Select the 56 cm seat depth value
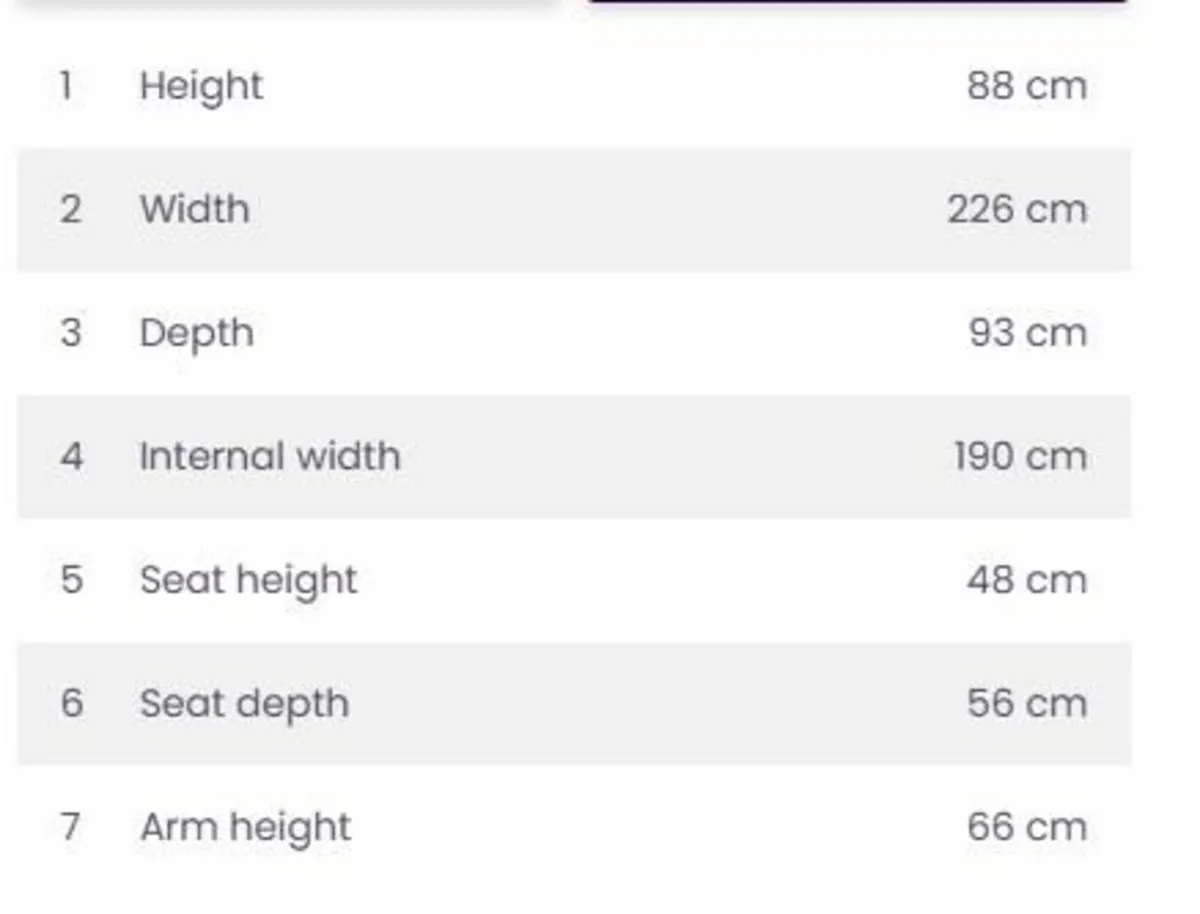 [1026, 704]
